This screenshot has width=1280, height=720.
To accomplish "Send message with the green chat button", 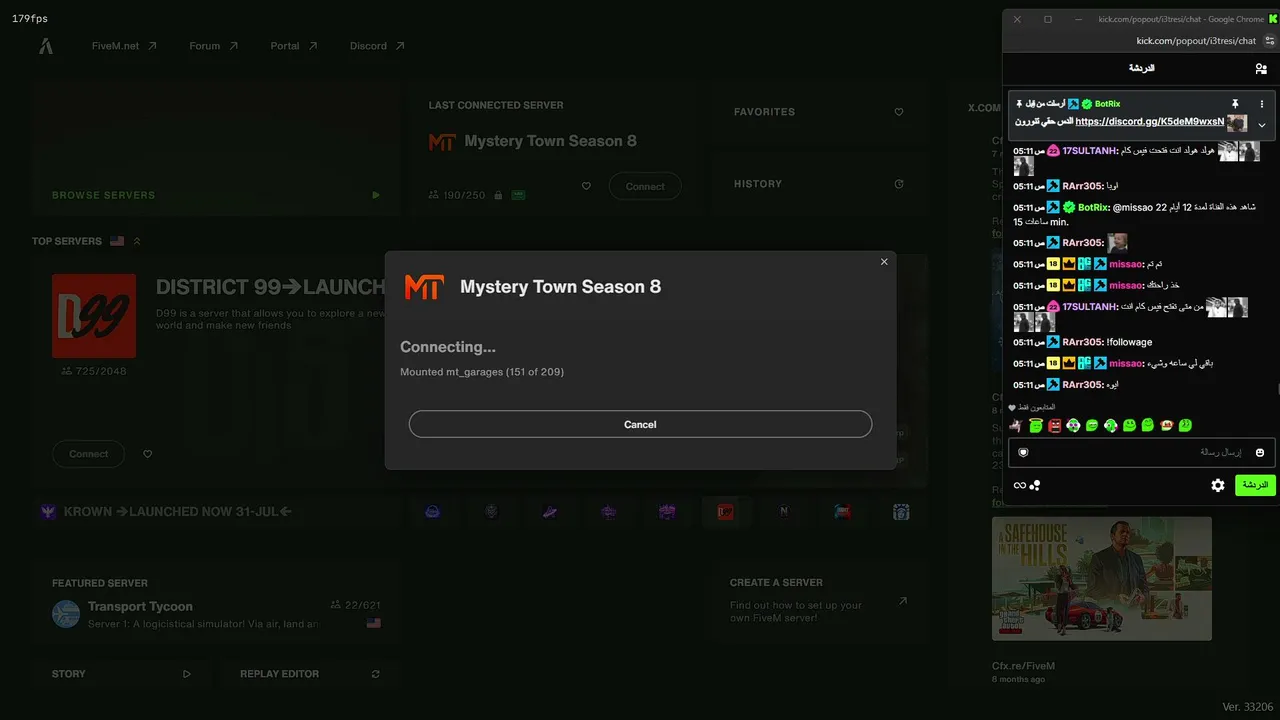I will tap(1255, 485).
